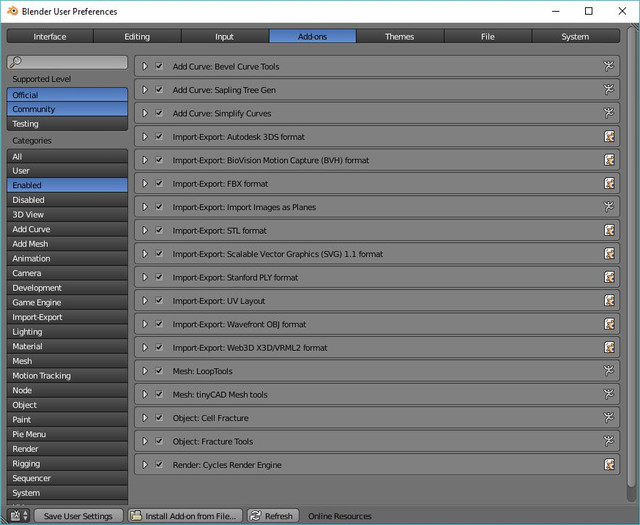Toggle STL format add-on checkbox
640x525 pixels.
(159, 230)
